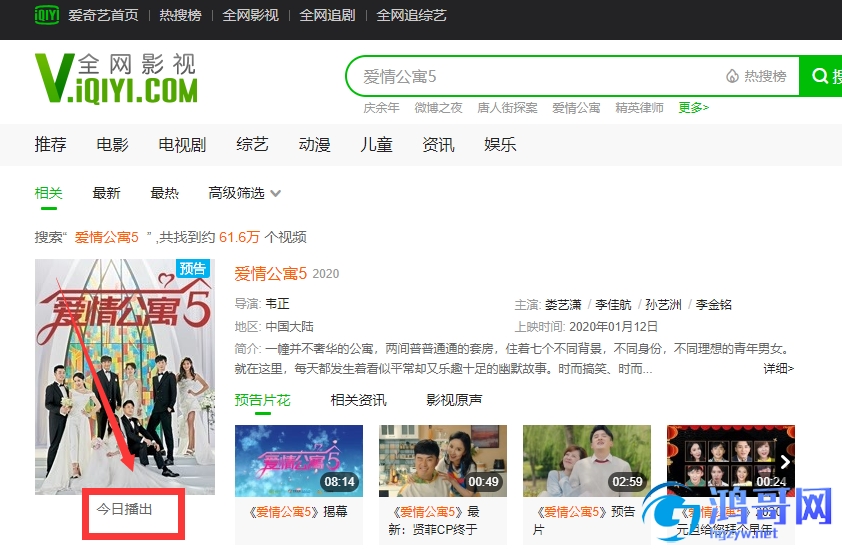Image resolution: width=842 pixels, height=549 pixels.
Task: Play the 00:49 贤菲CP video thumbnail
Action: pyautogui.click(x=442, y=461)
